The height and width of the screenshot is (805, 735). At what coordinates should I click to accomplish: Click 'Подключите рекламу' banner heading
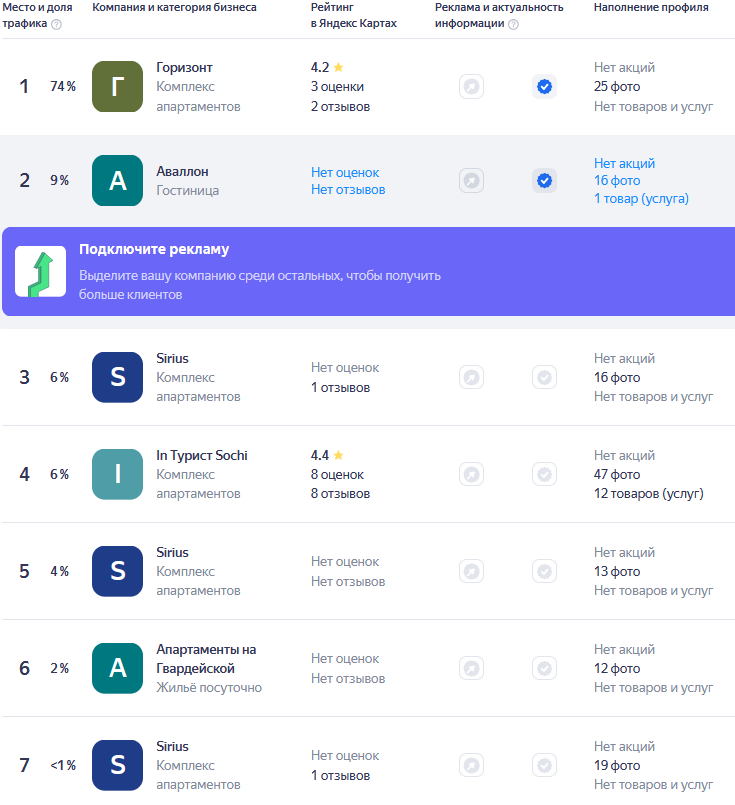pos(154,250)
